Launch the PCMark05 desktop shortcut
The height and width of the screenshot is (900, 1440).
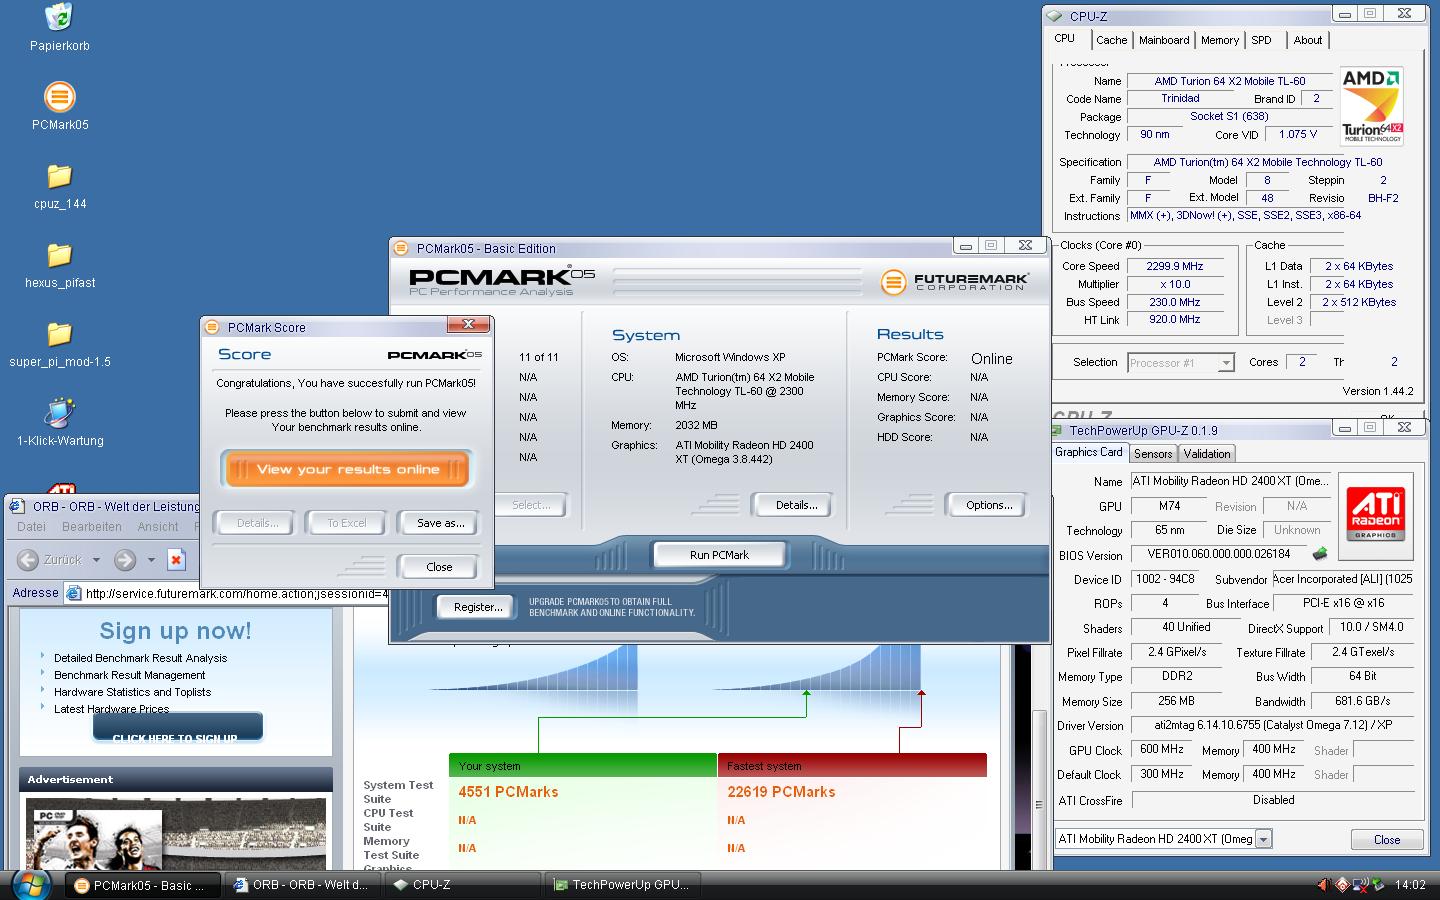click(60, 97)
